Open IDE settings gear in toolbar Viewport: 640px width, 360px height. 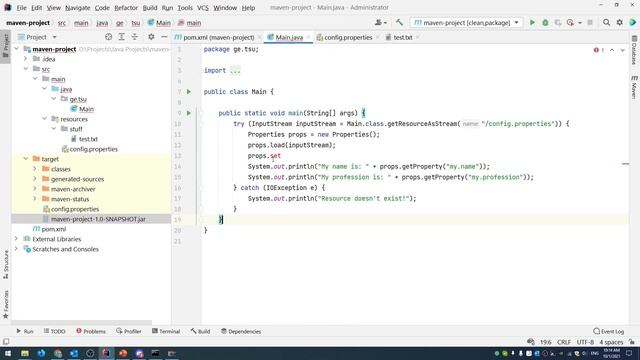pyautogui.click(x=620, y=23)
